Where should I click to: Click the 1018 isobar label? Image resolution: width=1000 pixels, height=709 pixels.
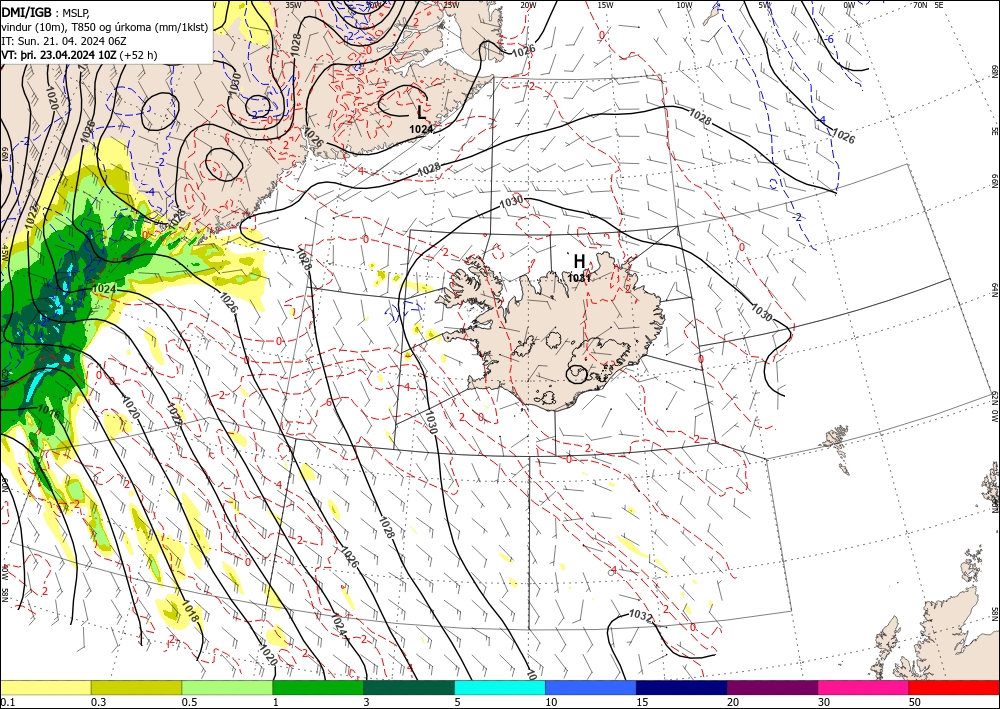pos(190,612)
